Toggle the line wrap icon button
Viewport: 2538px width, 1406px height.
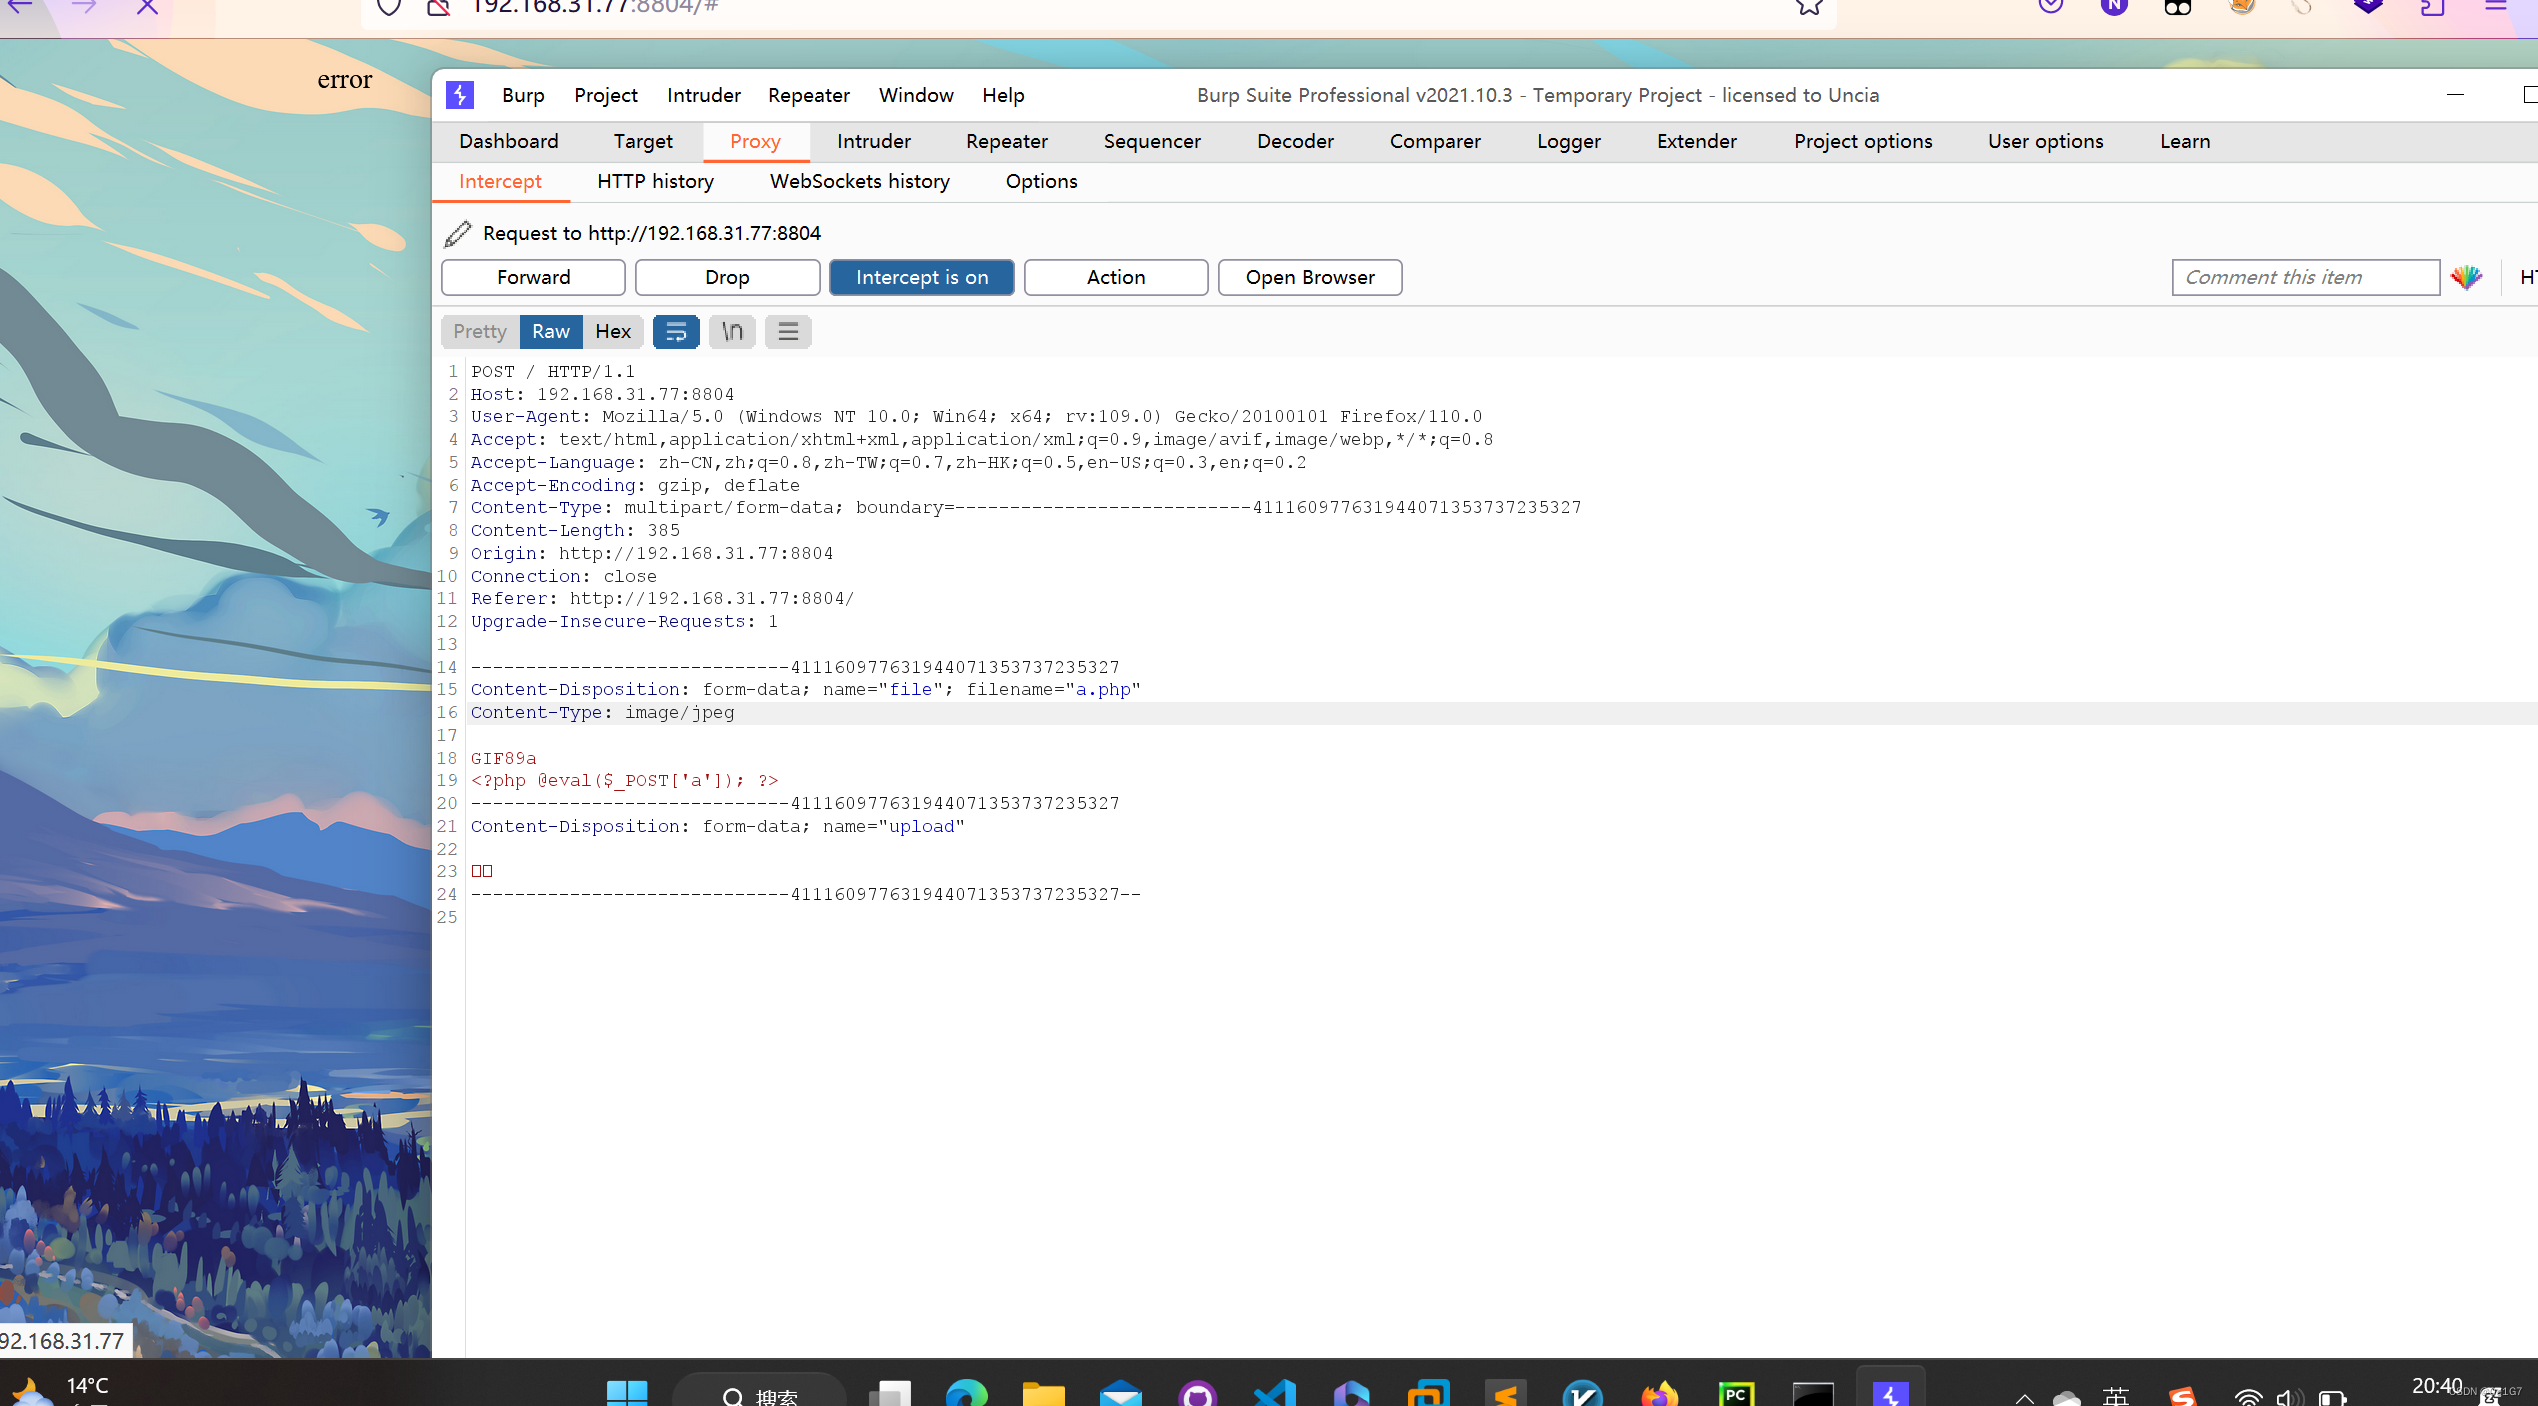click(x=676, y=332)
